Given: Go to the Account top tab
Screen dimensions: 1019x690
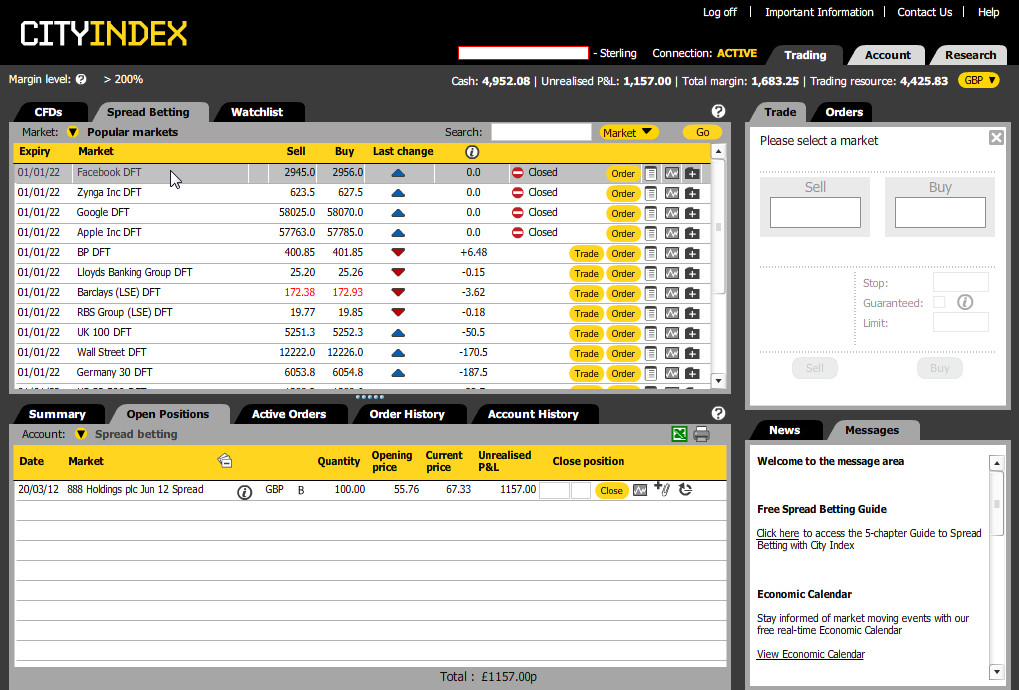Looking at the screenshot, I should pos(888,55).
